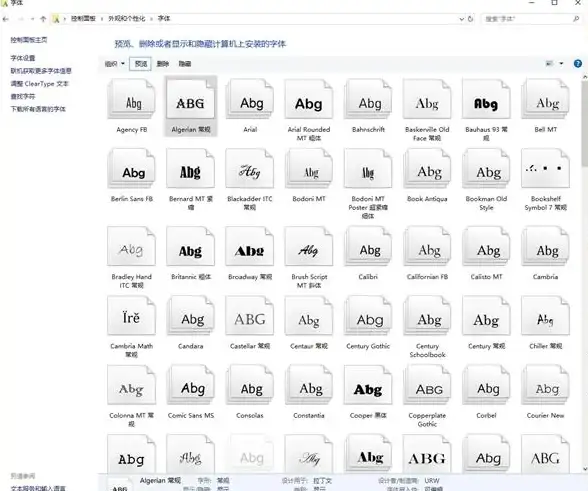Image resolution: width=588 pixels, height=491 pixels.
Task: Select the Calisto MT font icon
Action: click(486, 246)
